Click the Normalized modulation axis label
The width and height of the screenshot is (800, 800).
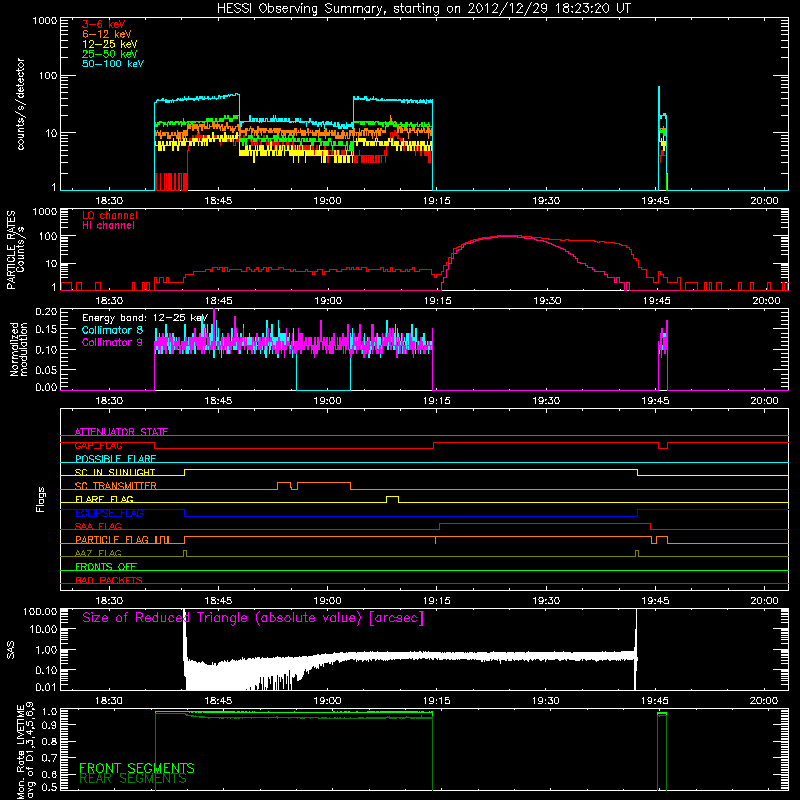(19, 349)
